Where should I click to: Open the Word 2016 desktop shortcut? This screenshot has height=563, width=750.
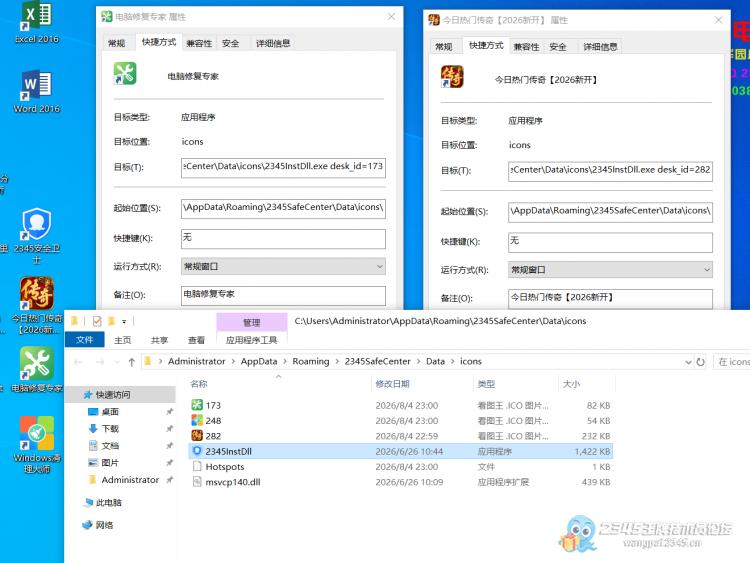[x=36, y=92]
